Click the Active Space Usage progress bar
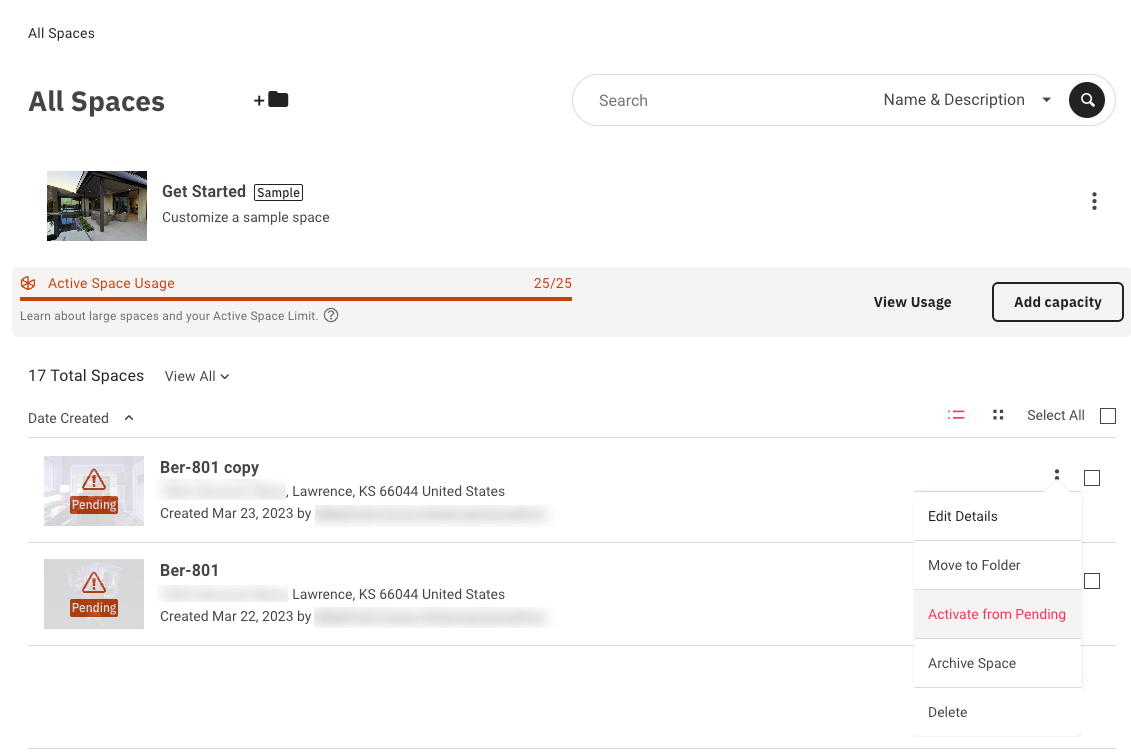The image size is (1131, 754). click(x=296, y=298)
